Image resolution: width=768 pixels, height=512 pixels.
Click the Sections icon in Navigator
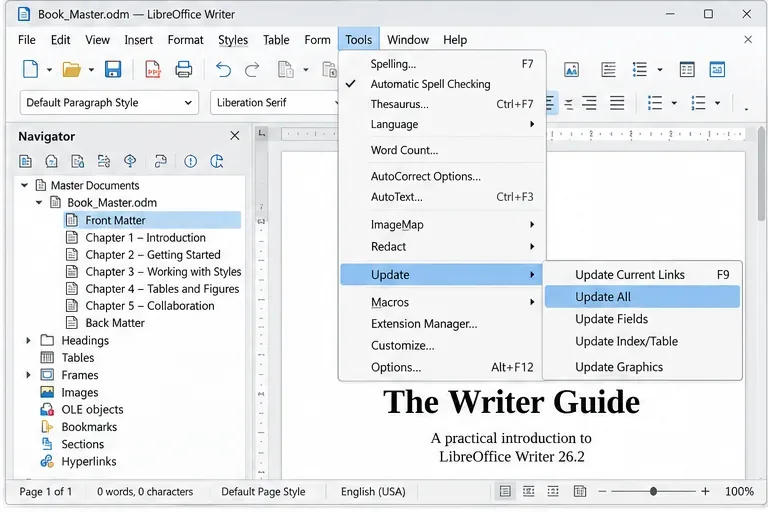(47, 444)
